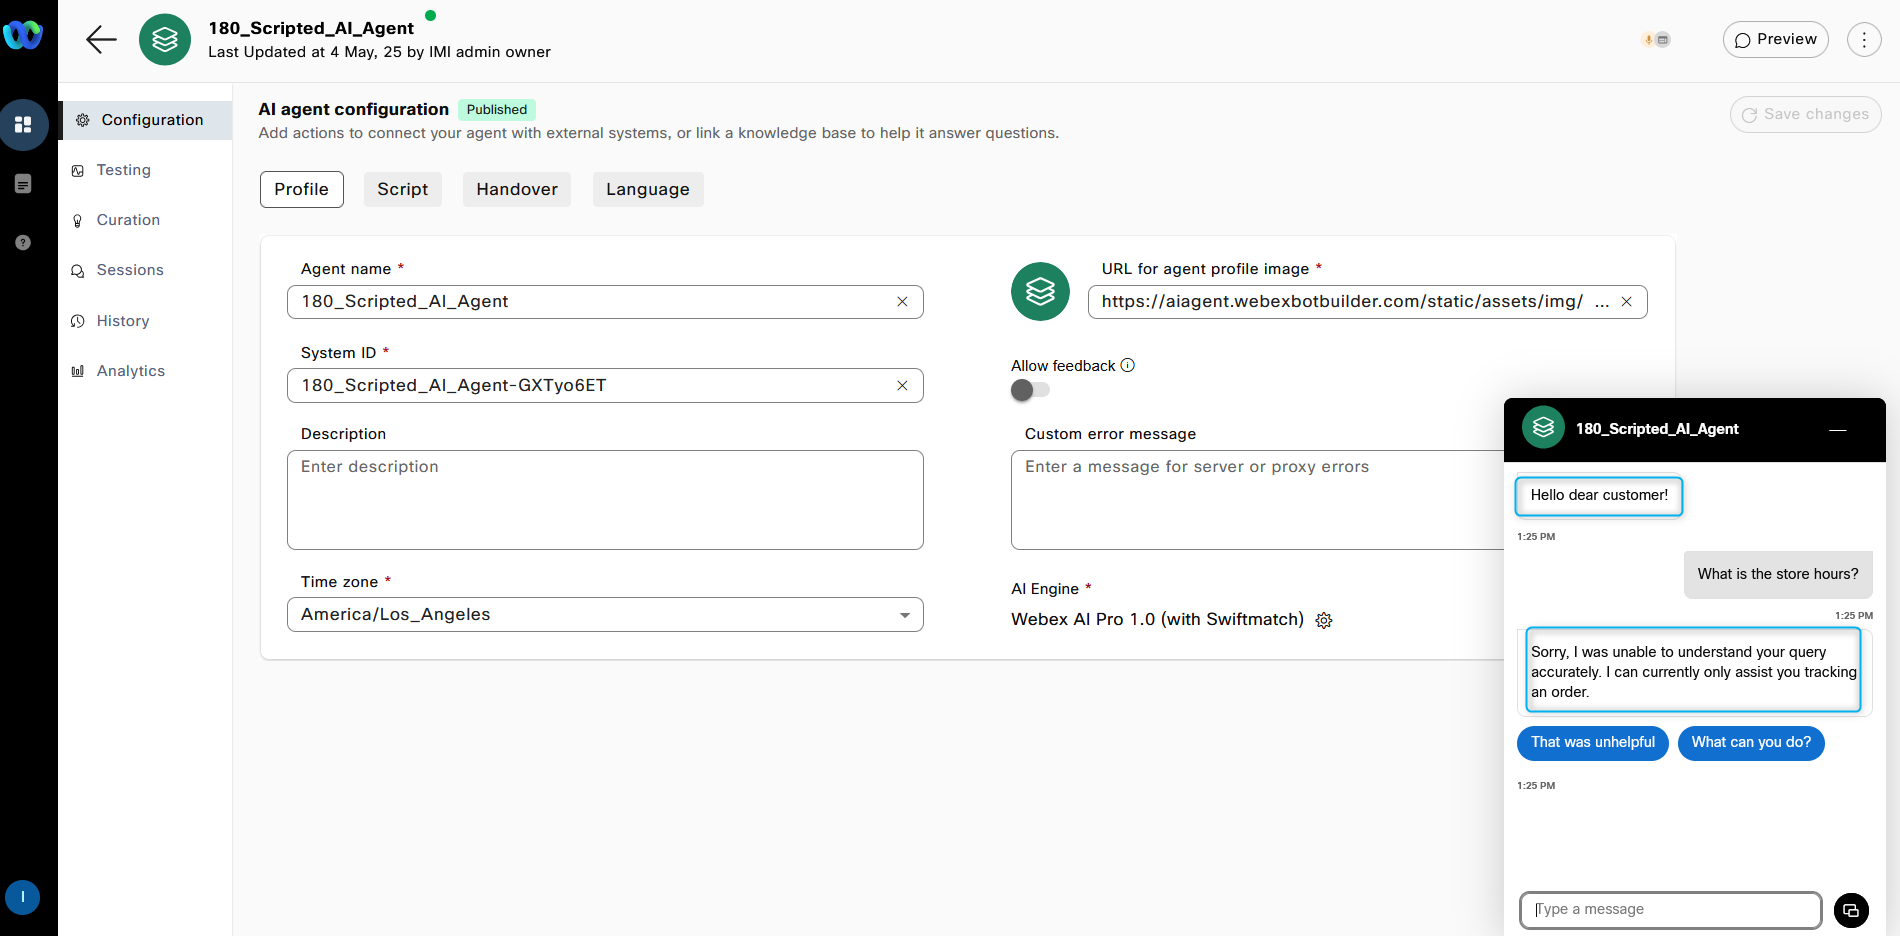Clear the profile image URL field
Viewport: 1900px width, 936px height.
click(1626, 302)
